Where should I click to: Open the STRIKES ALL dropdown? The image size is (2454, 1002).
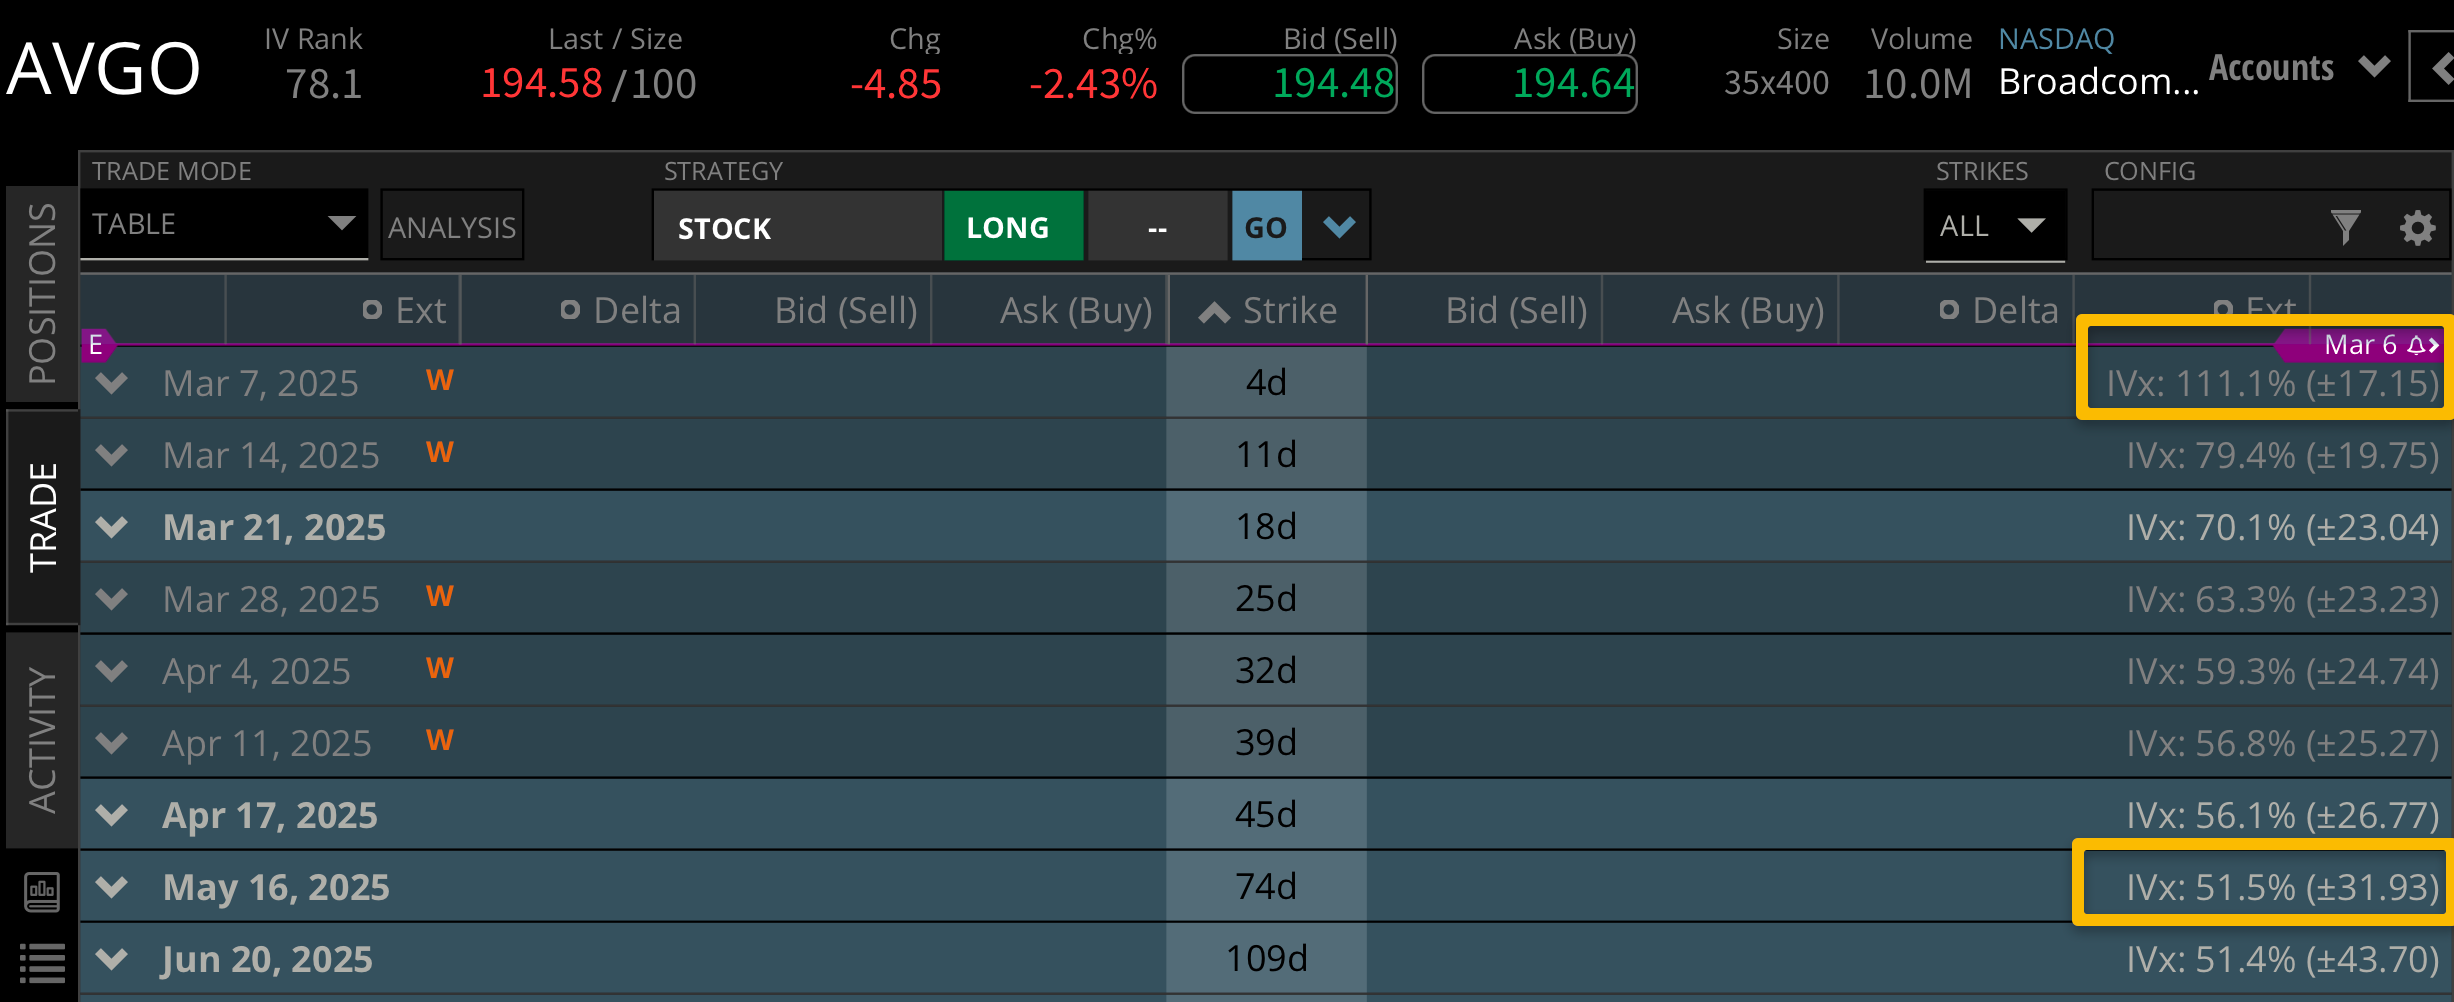[x=1993, y=226]
